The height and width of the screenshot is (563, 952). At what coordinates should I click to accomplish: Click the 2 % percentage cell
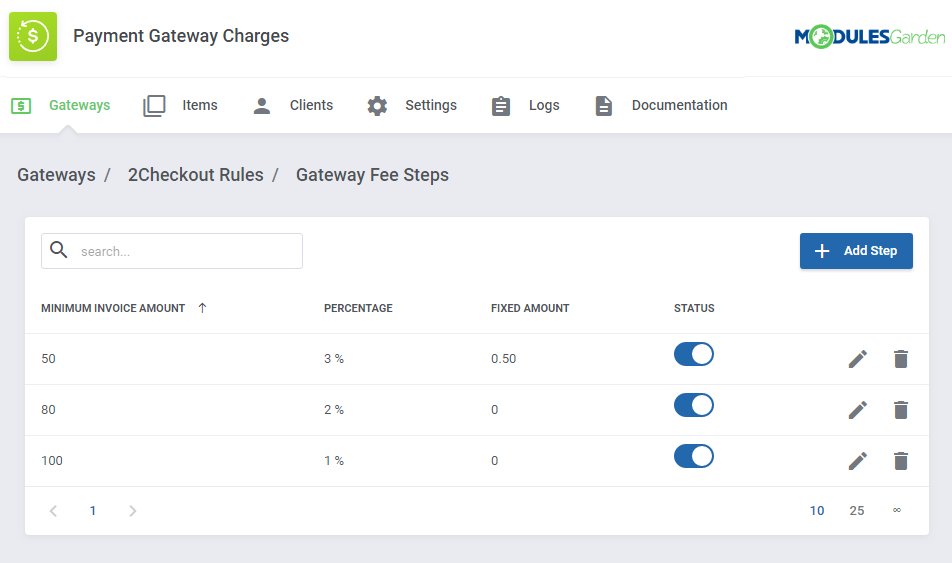(334, 410)
